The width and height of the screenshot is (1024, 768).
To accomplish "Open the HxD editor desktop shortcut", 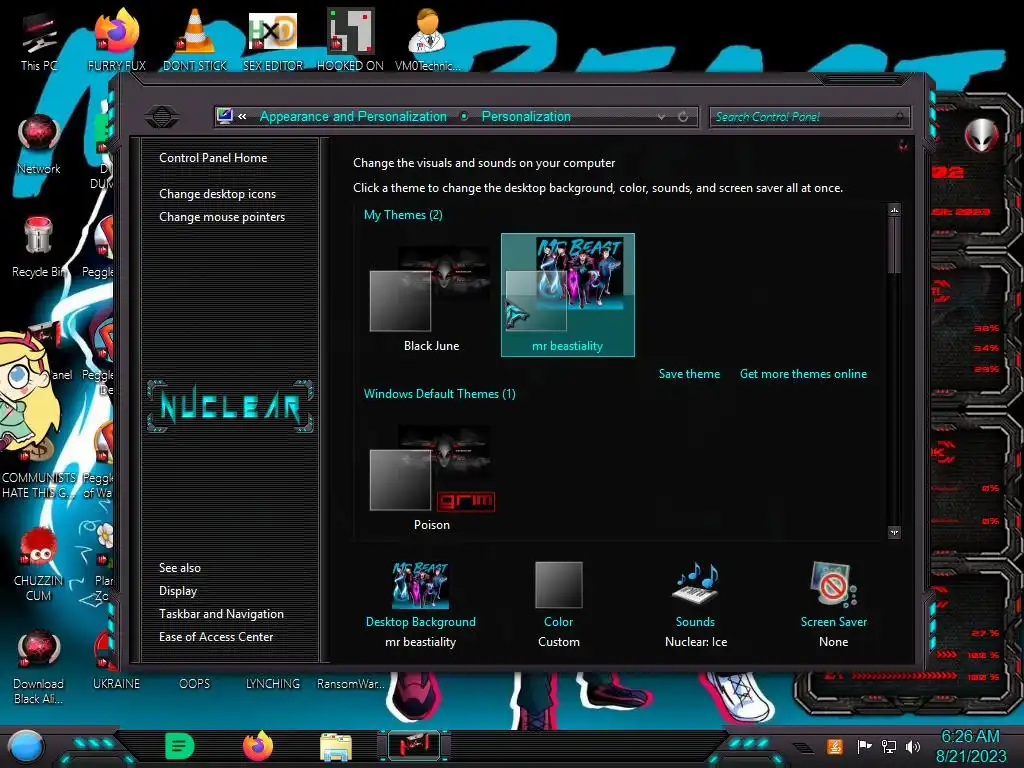I will coord(273,39).
